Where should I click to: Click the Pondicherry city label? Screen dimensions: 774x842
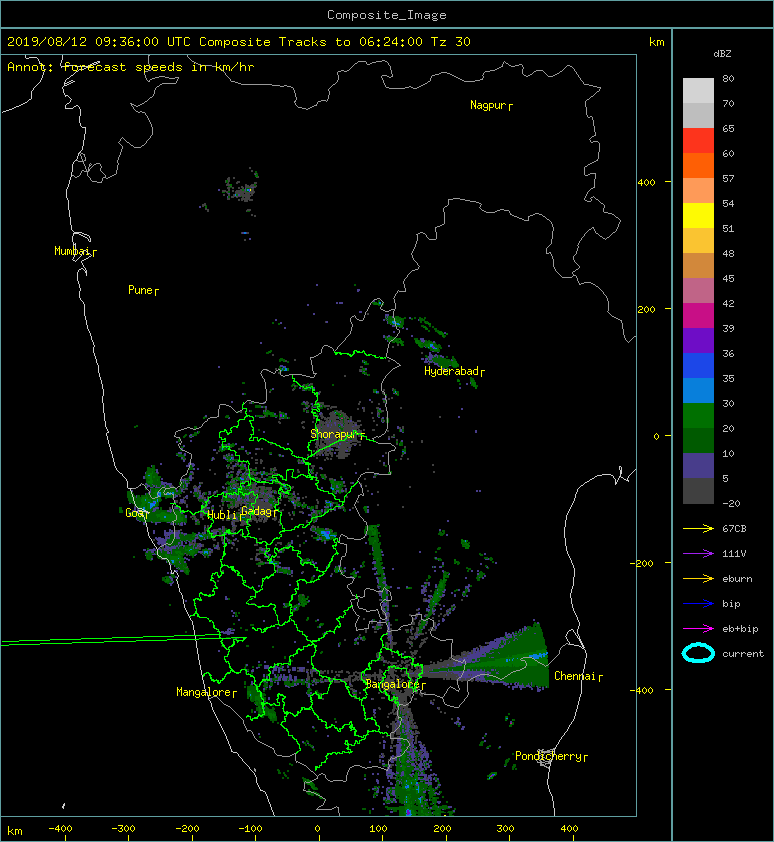(x=551, y=756)
